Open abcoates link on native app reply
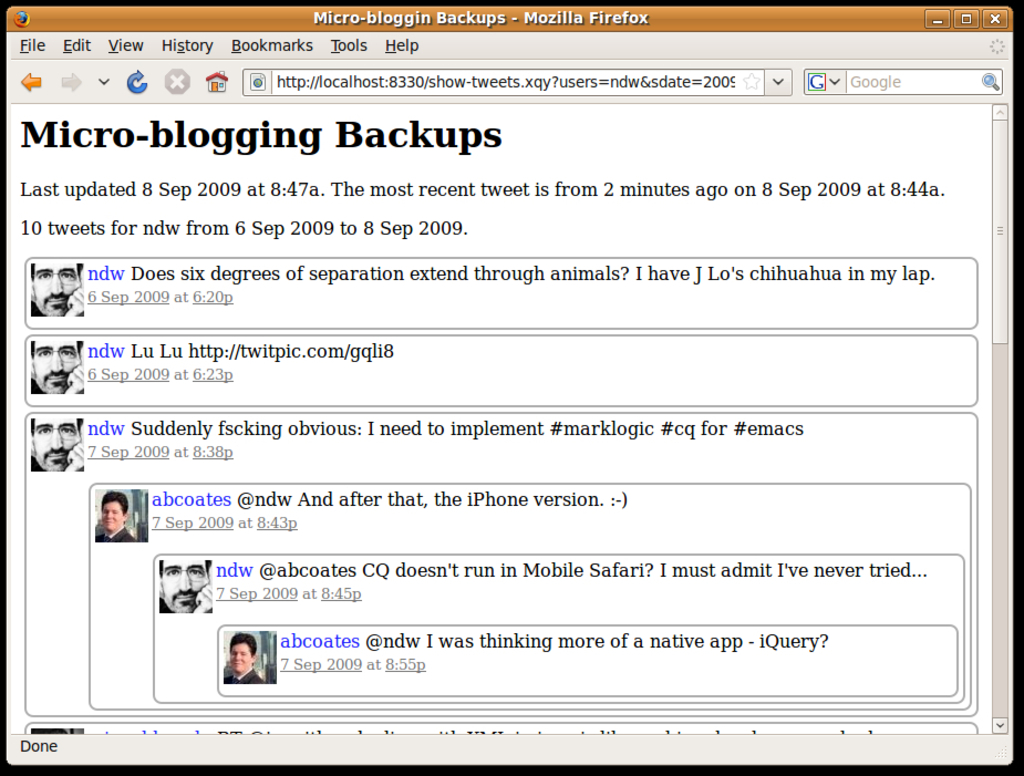 tap(320, 641)
